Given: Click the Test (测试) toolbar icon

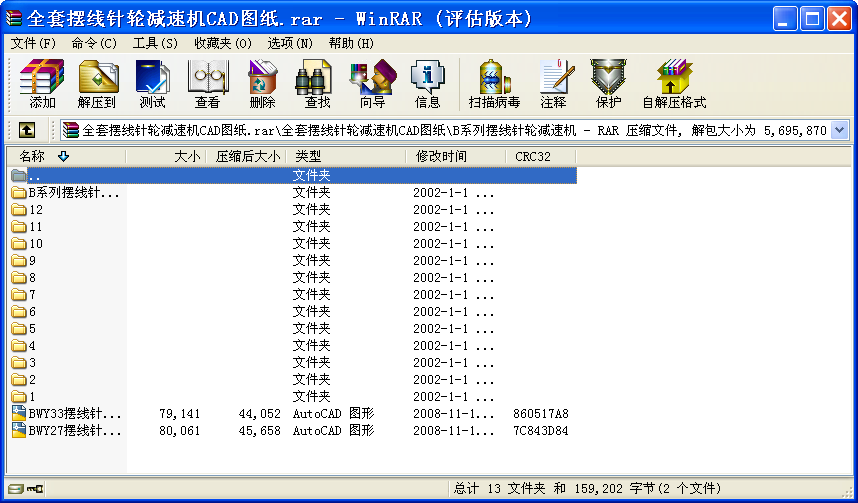Looking at the screenshot, I should click(x=152, y=84).
